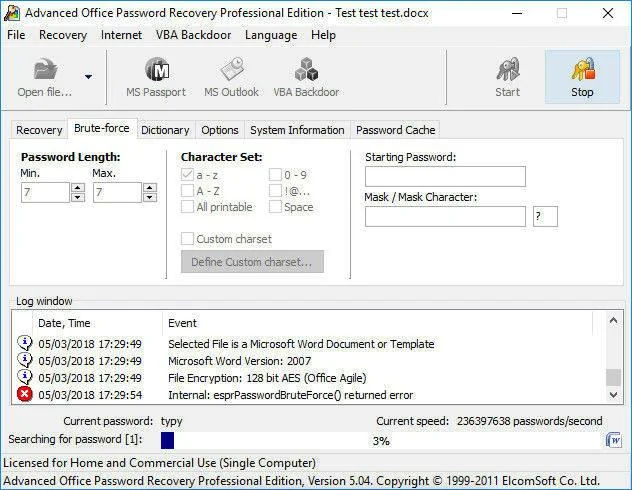Open the File menu
632x490 pixels.
[x=16, y=35]
